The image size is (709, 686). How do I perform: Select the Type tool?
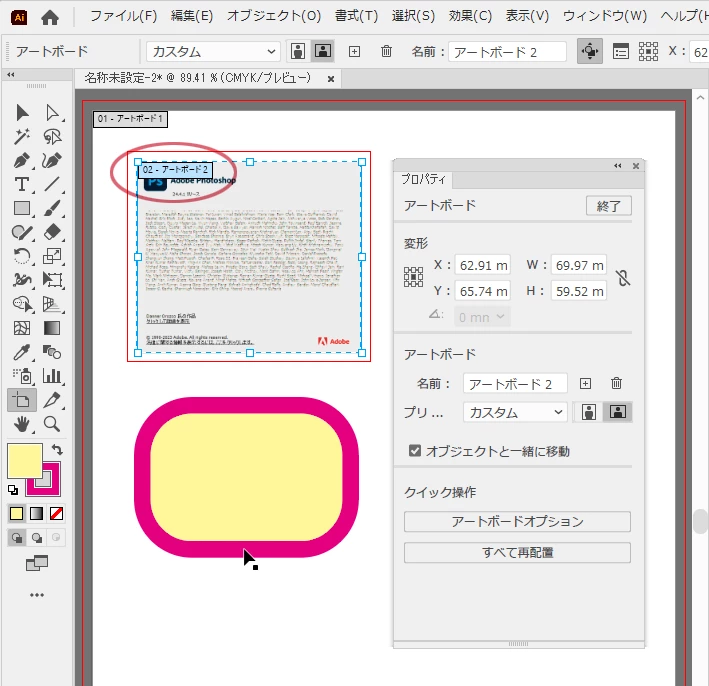pyautogui.click(x=22, y=185)
